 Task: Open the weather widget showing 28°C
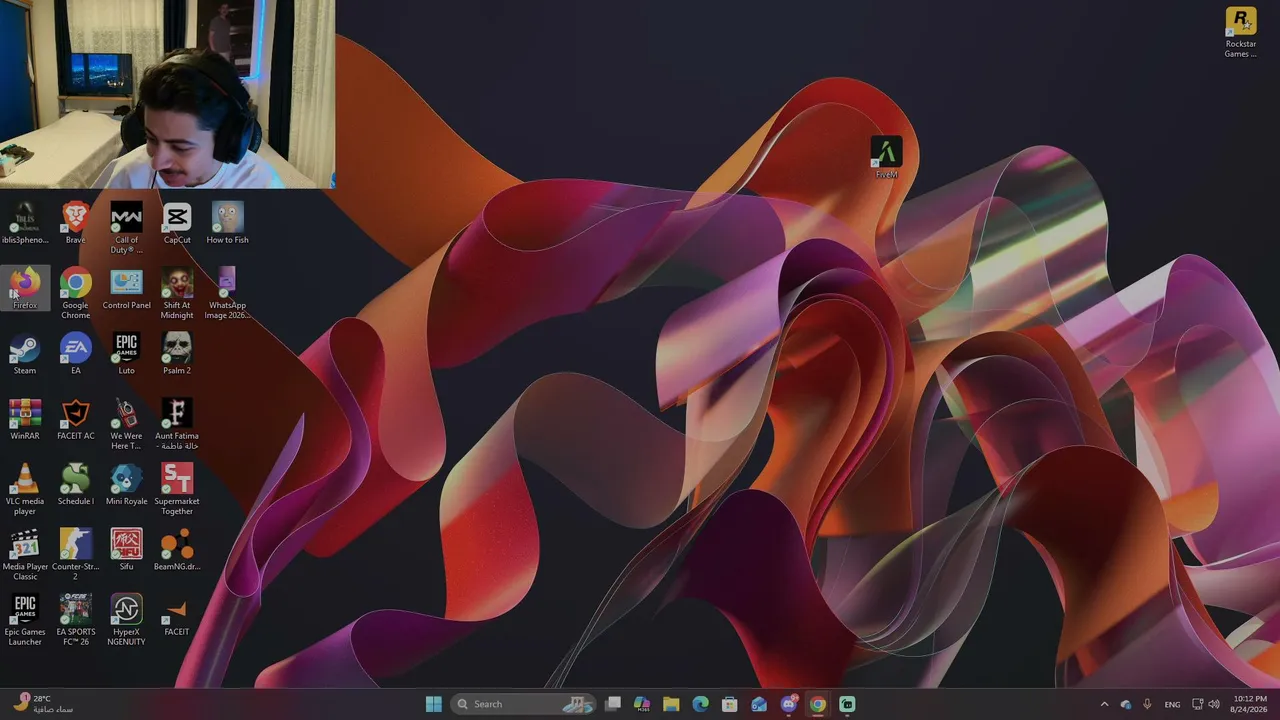coord(45,704)
